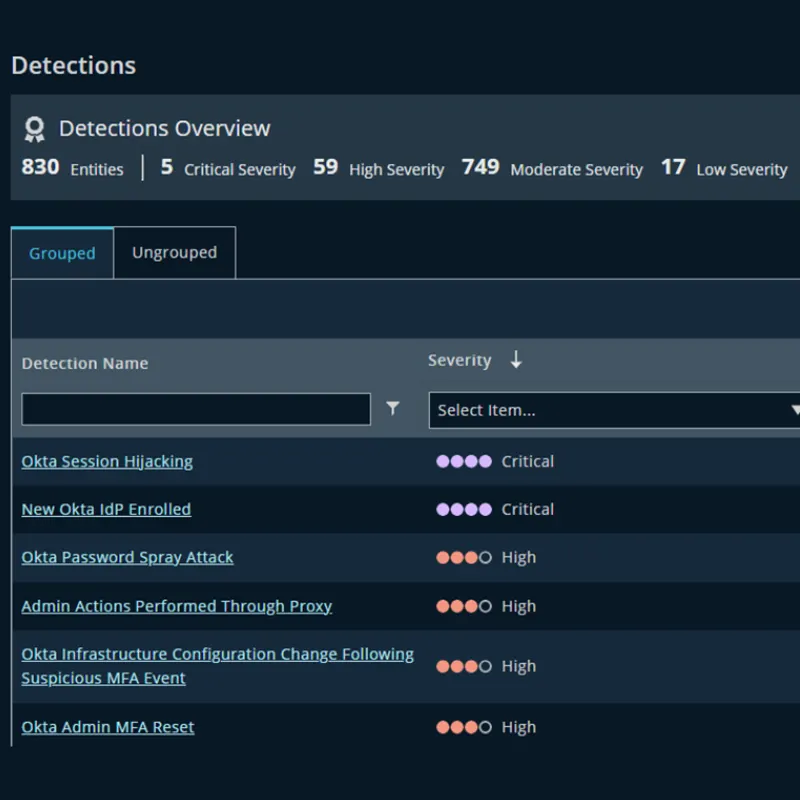The image size is (800, 800).
Task: Click the Detections Overview ribbon icon
Action: click(35, 129)
